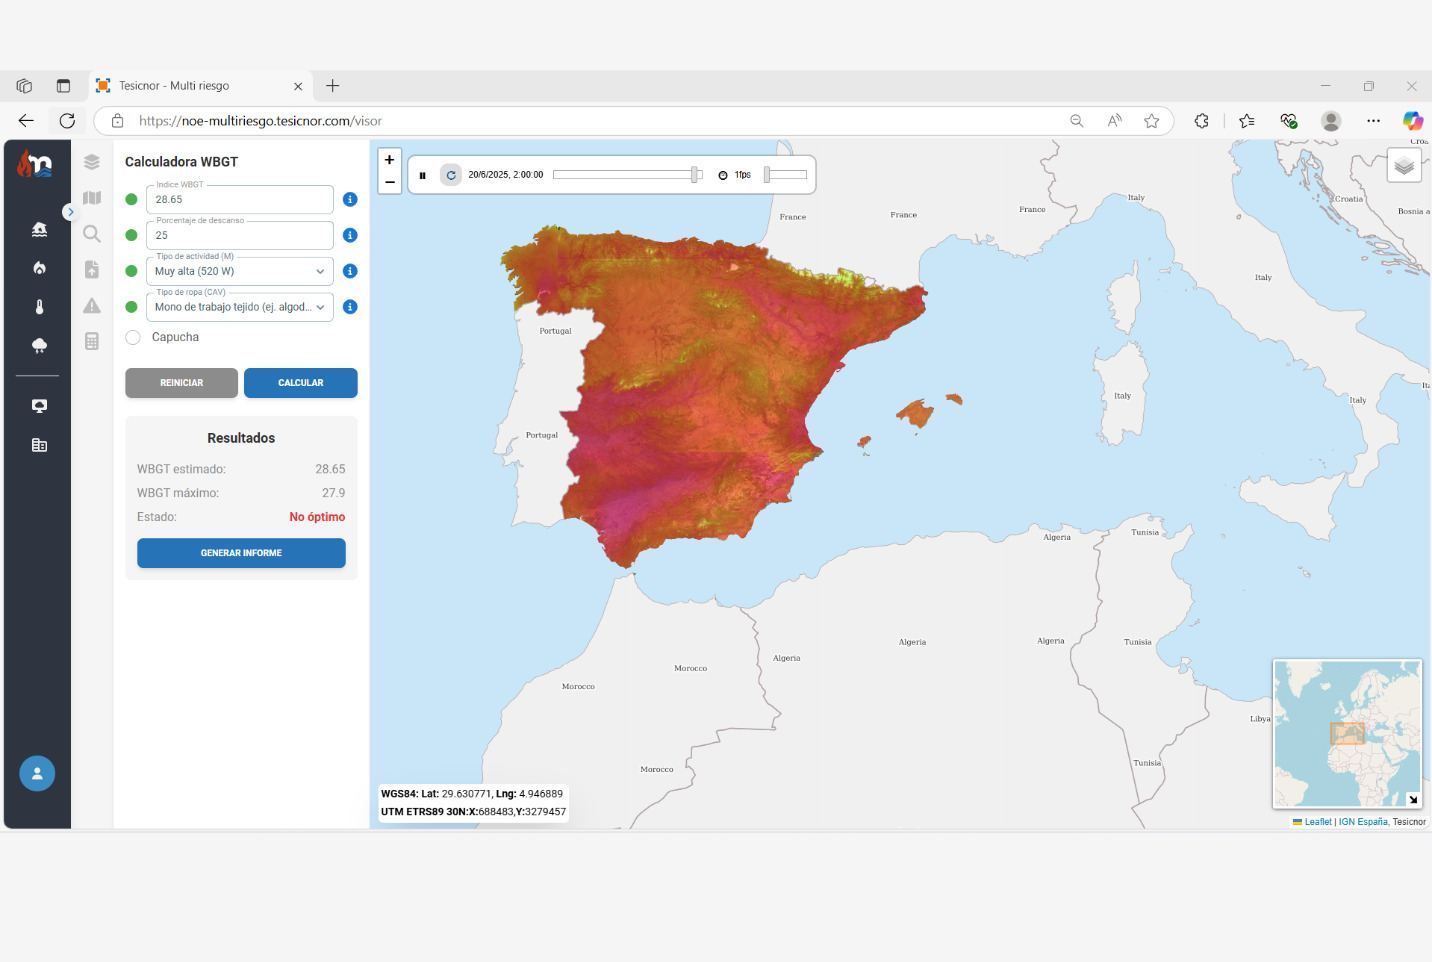This screenshot has width=1432, height=962.
Task: Open the warning alerts triangle icon
Action: tap(92, 306)
